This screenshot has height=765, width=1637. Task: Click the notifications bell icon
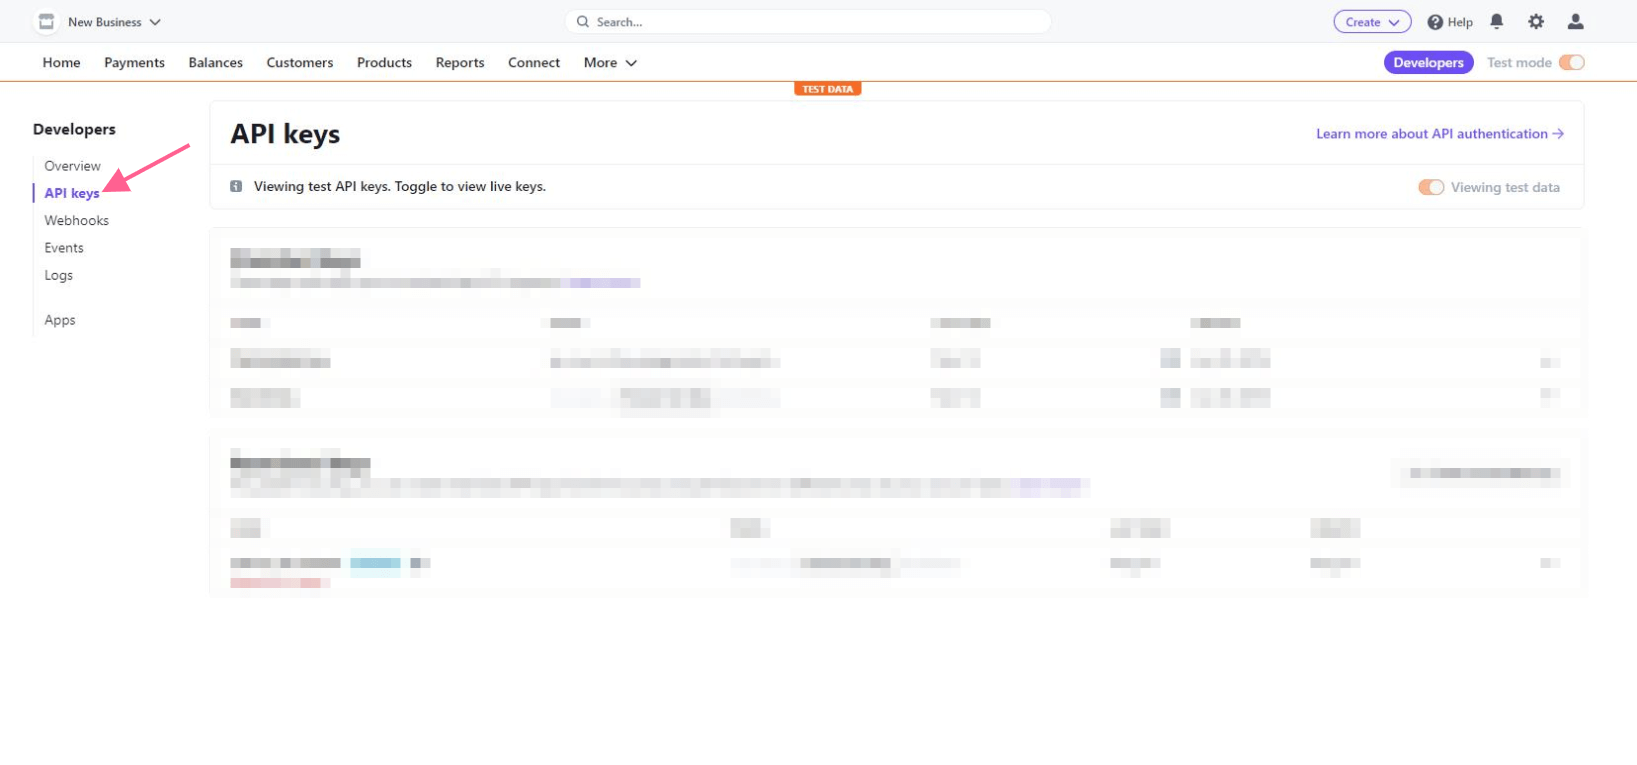[x=1496, y=21]
